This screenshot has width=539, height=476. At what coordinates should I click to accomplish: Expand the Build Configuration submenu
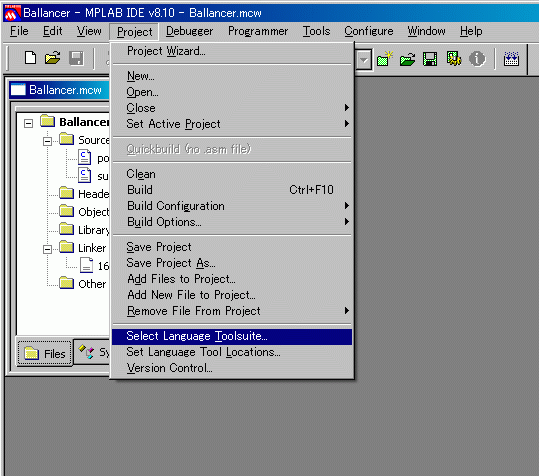pos(346,206)
